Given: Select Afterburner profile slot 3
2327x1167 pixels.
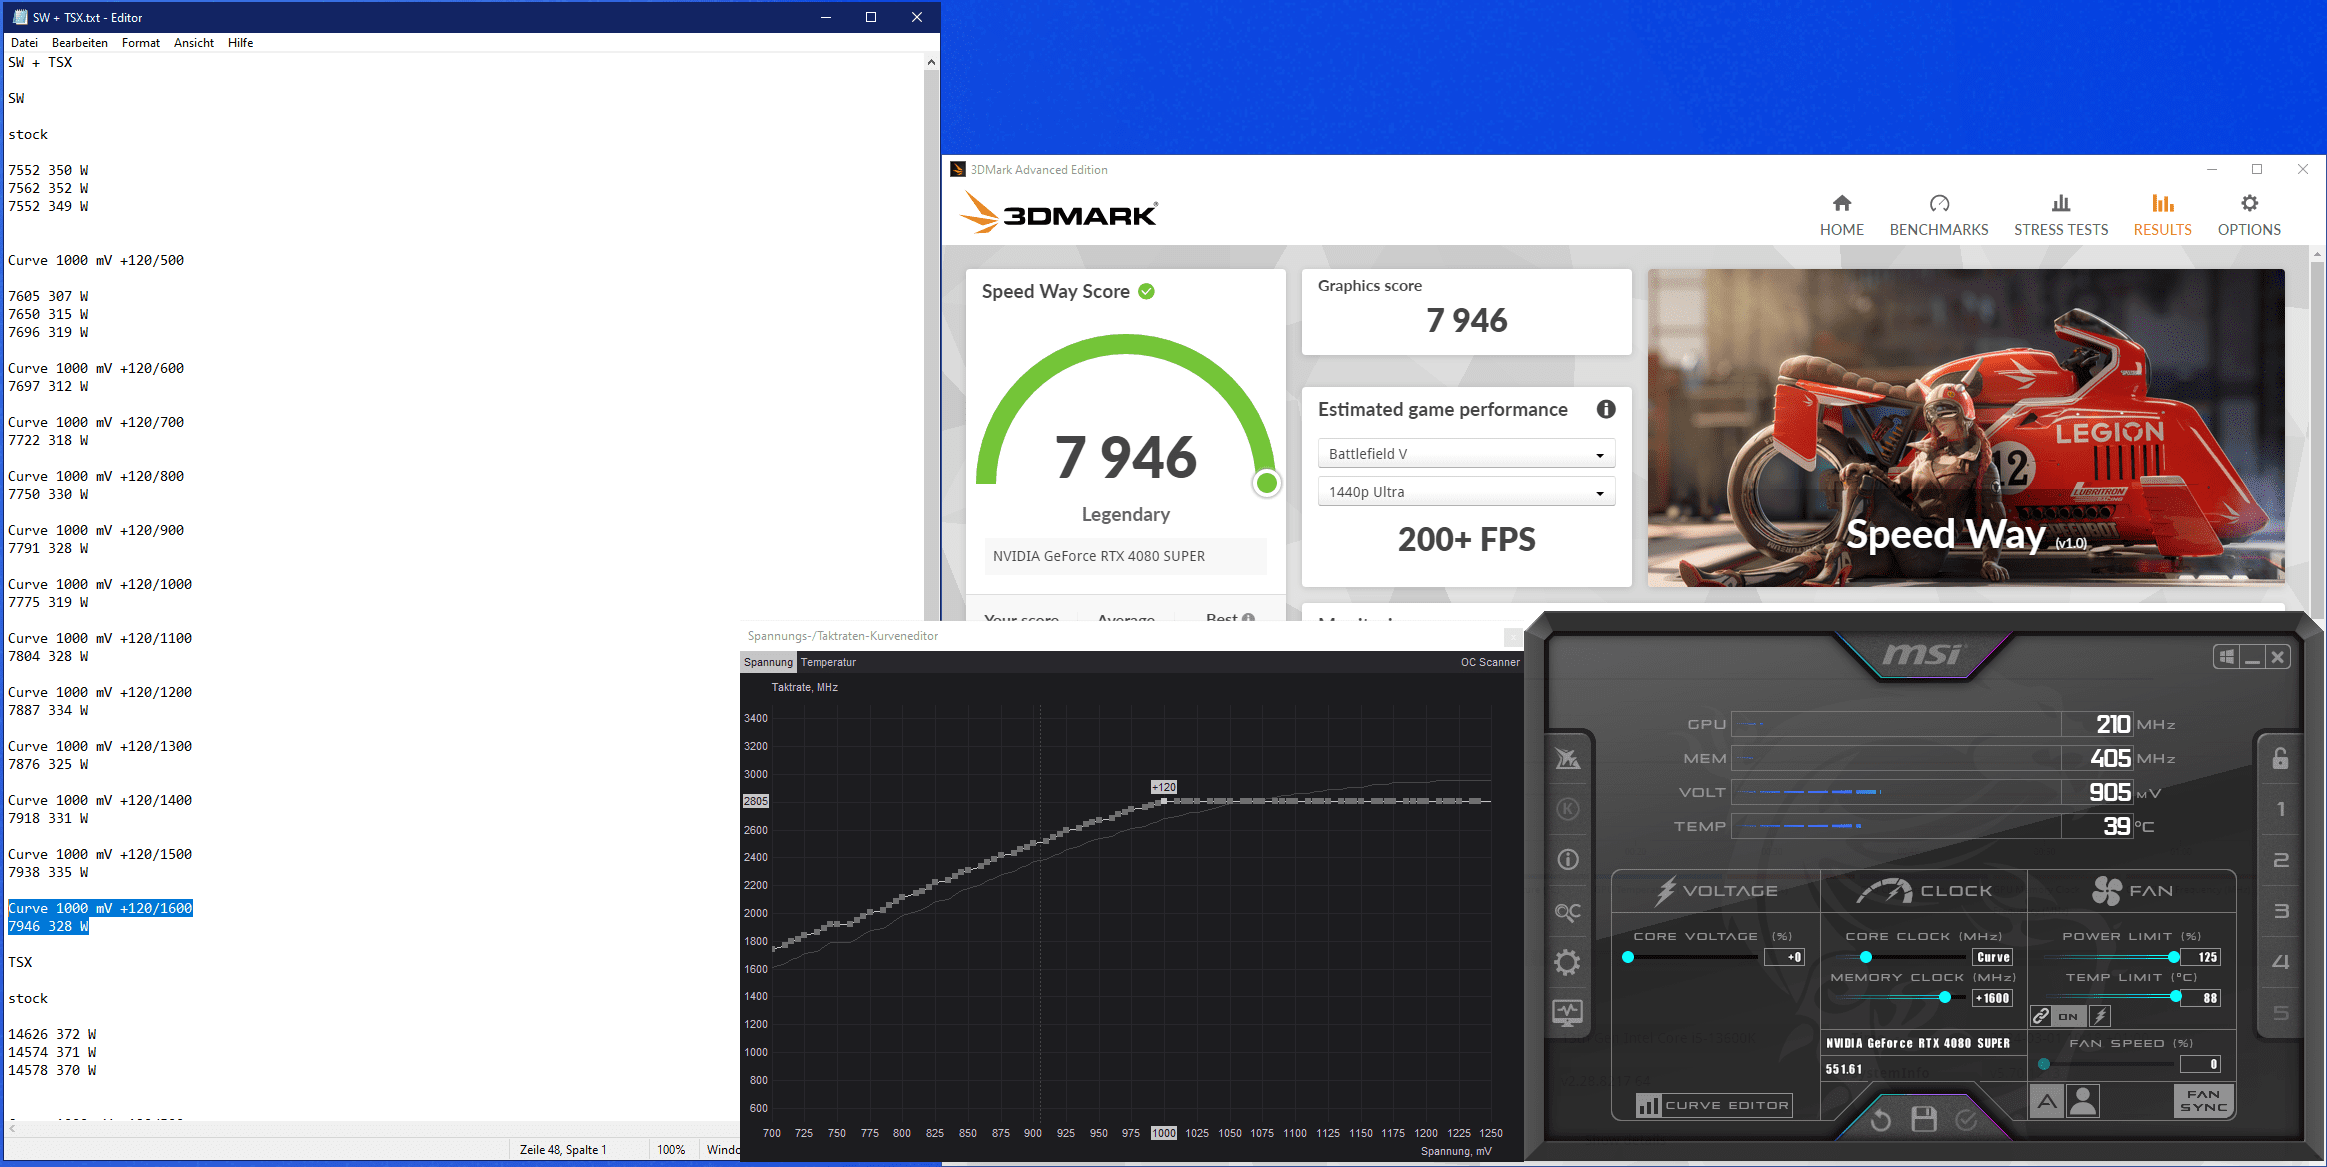Looking at the screenshot, I should pyautogui.click(x=2281, y=911).
